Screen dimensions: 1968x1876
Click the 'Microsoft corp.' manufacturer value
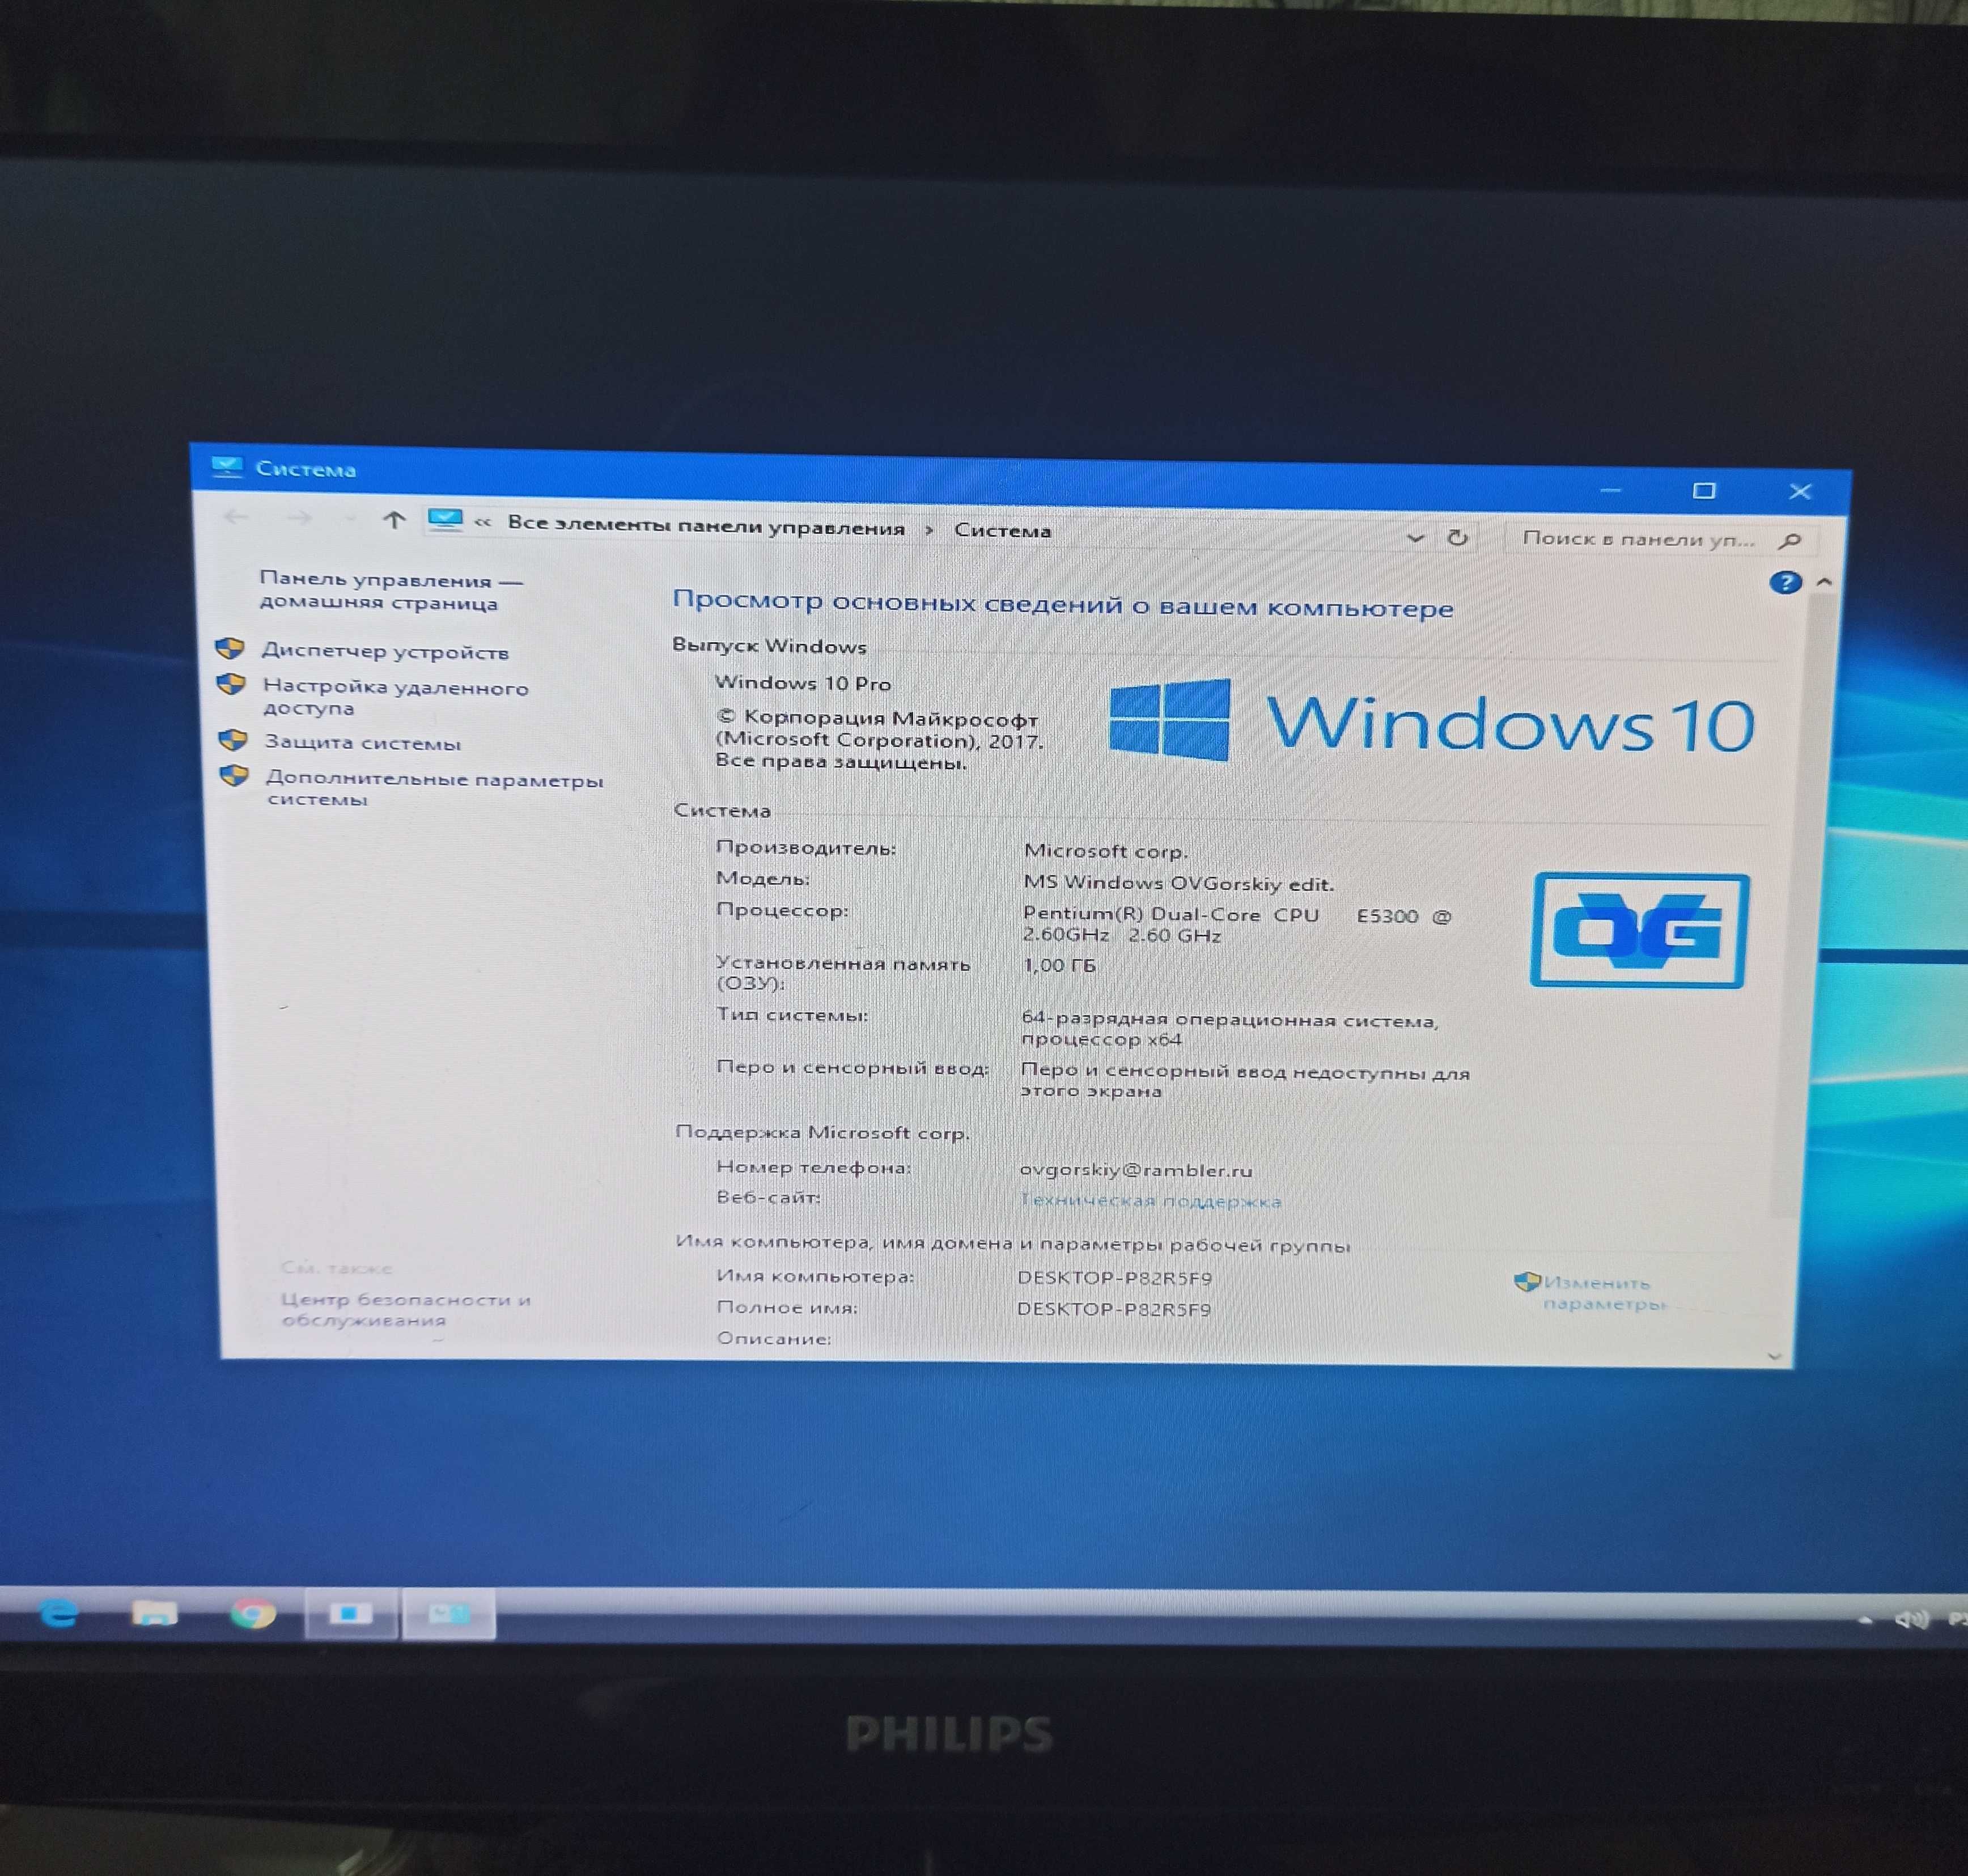1105,851
